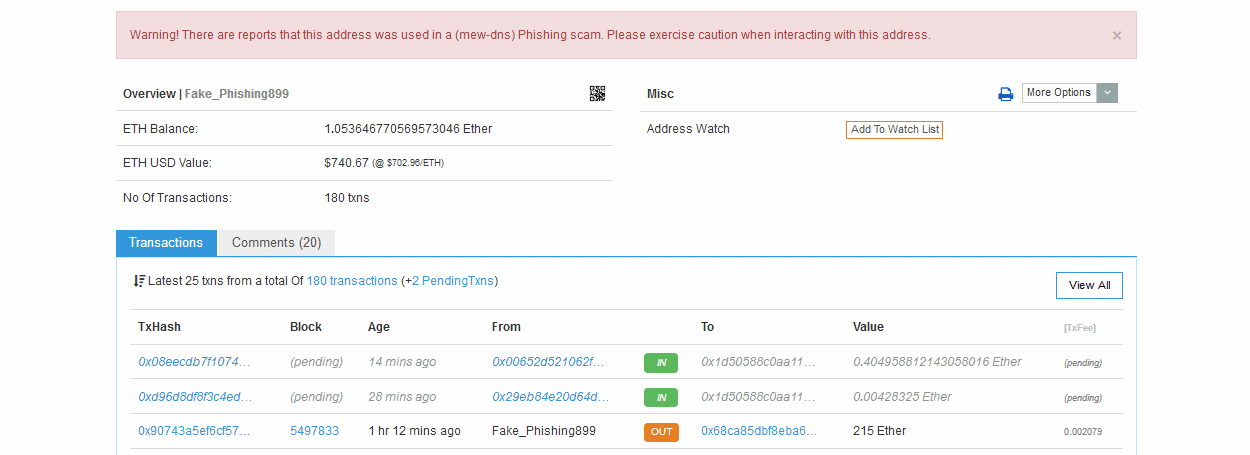
Task: Open block 5497833 link
Action: click(314, 431)
